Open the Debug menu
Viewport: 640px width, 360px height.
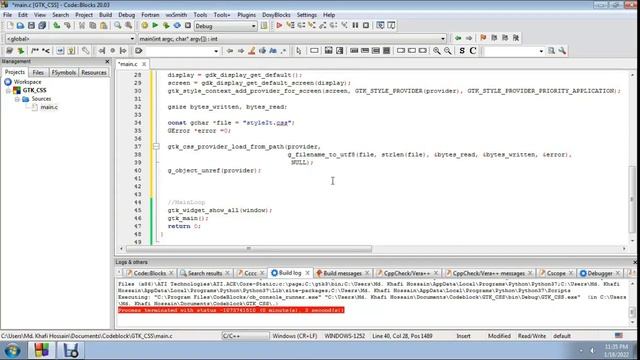127,15
